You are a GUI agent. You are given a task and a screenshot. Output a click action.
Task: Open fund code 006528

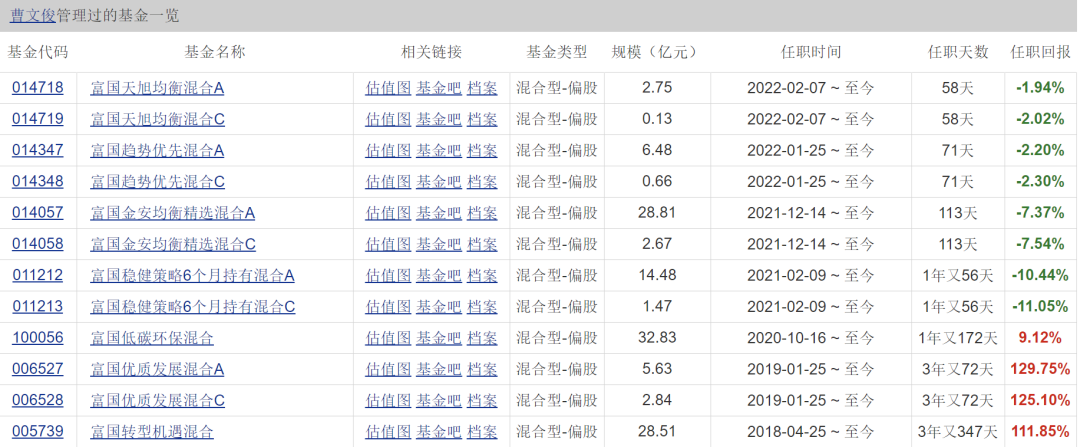click(x=37, y=400)
